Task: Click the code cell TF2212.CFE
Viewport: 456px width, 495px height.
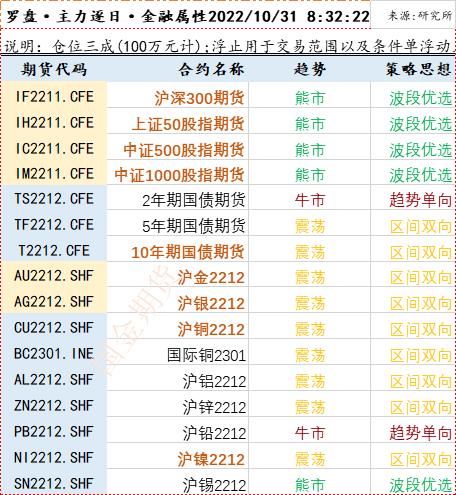Action: click(x=54, y=225)
